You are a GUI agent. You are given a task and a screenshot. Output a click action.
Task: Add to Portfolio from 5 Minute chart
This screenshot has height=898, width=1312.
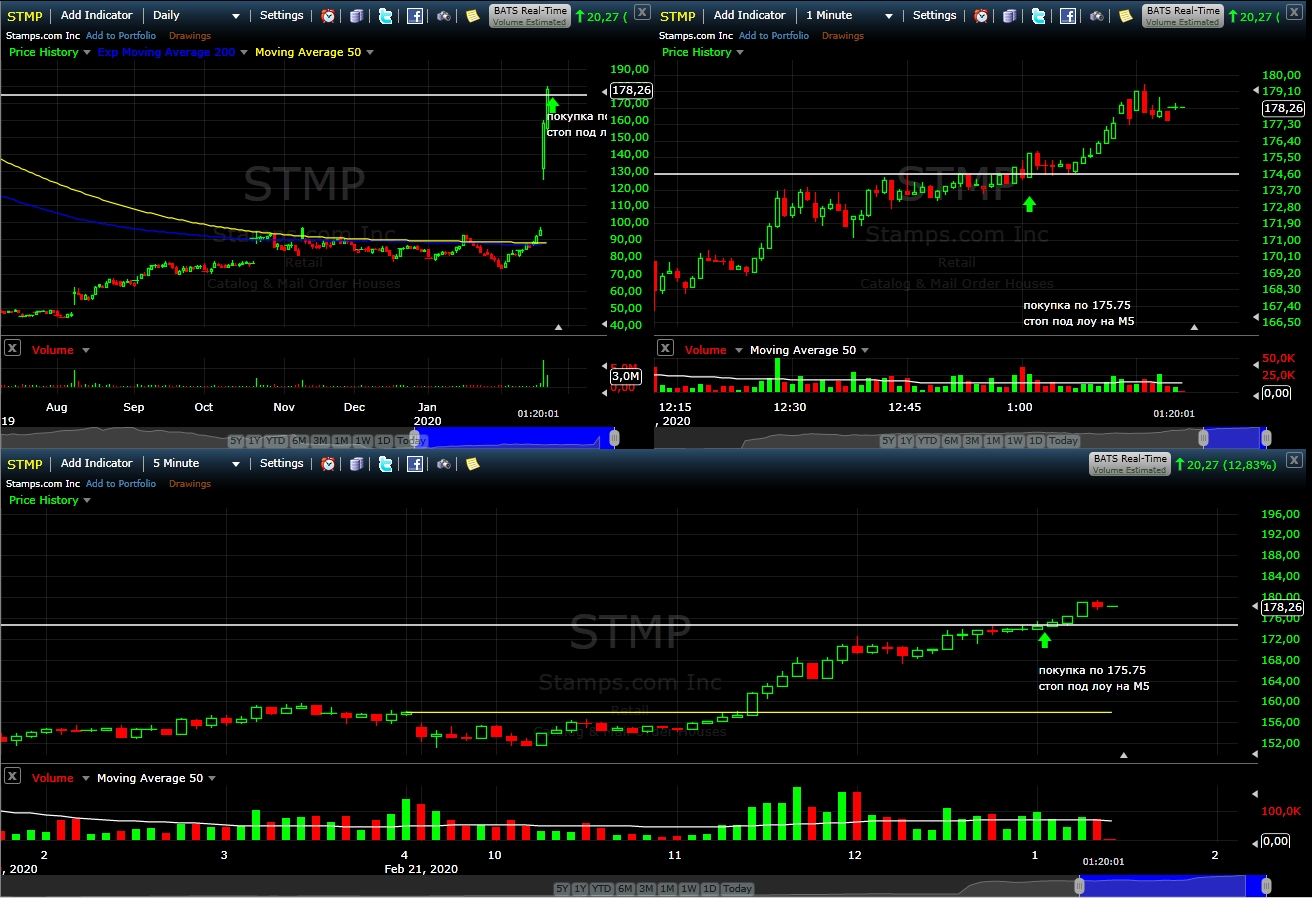[x=121, y=484]
